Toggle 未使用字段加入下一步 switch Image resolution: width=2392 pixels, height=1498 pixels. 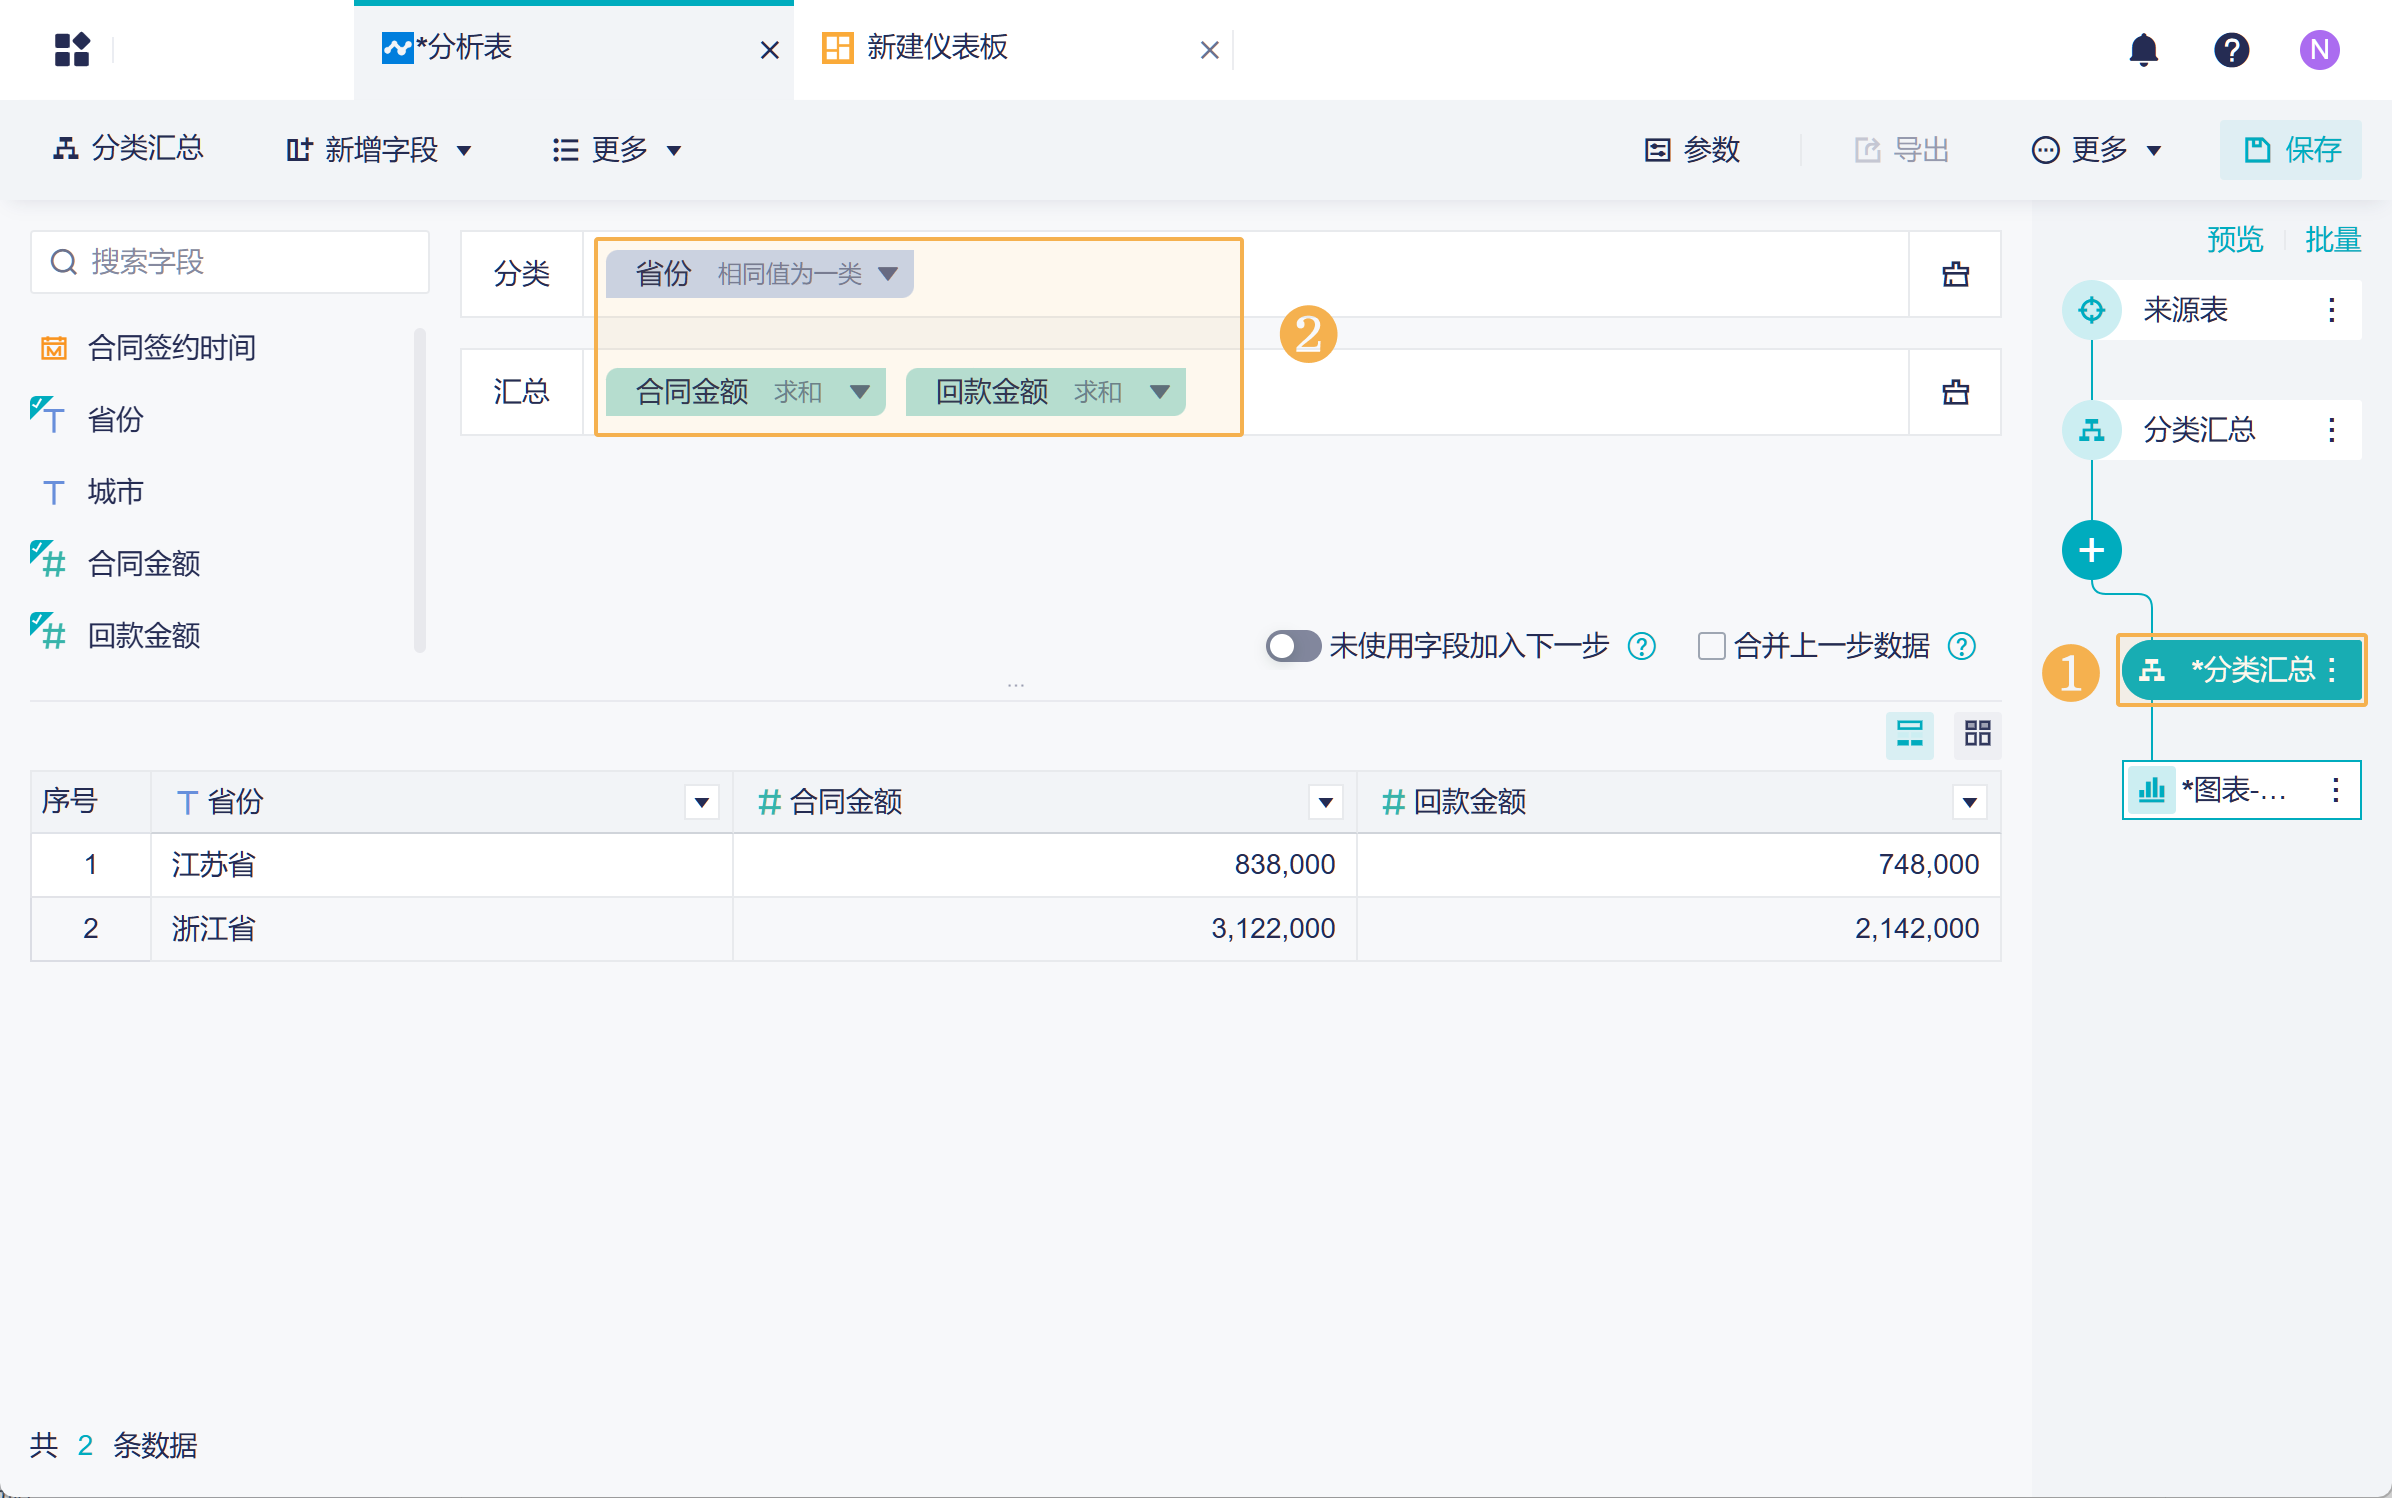1292,646
